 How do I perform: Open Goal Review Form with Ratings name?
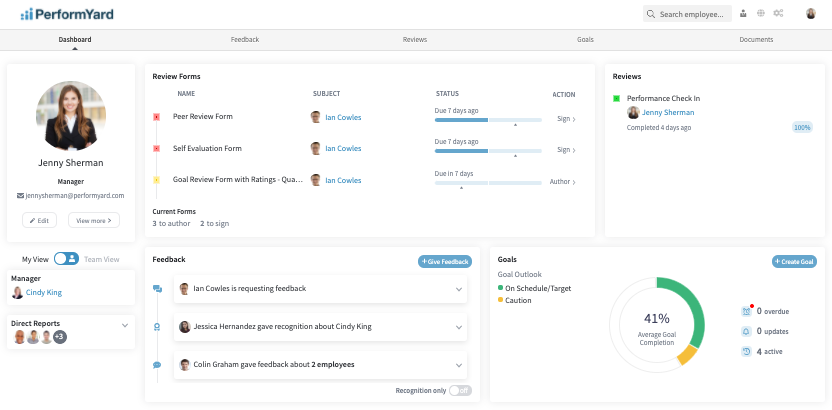[238, 180]
